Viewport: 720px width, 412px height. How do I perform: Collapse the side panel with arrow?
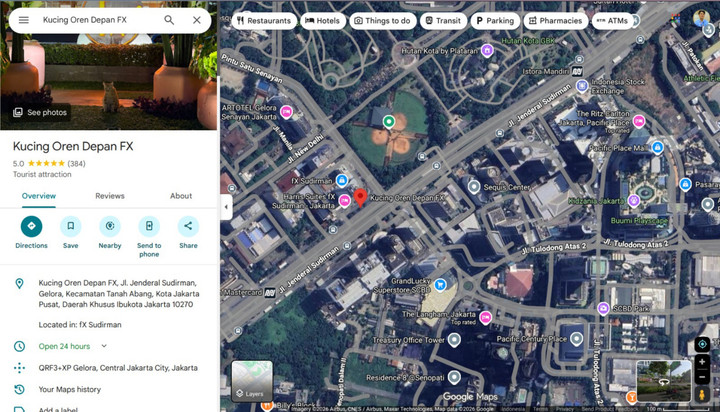226,207
